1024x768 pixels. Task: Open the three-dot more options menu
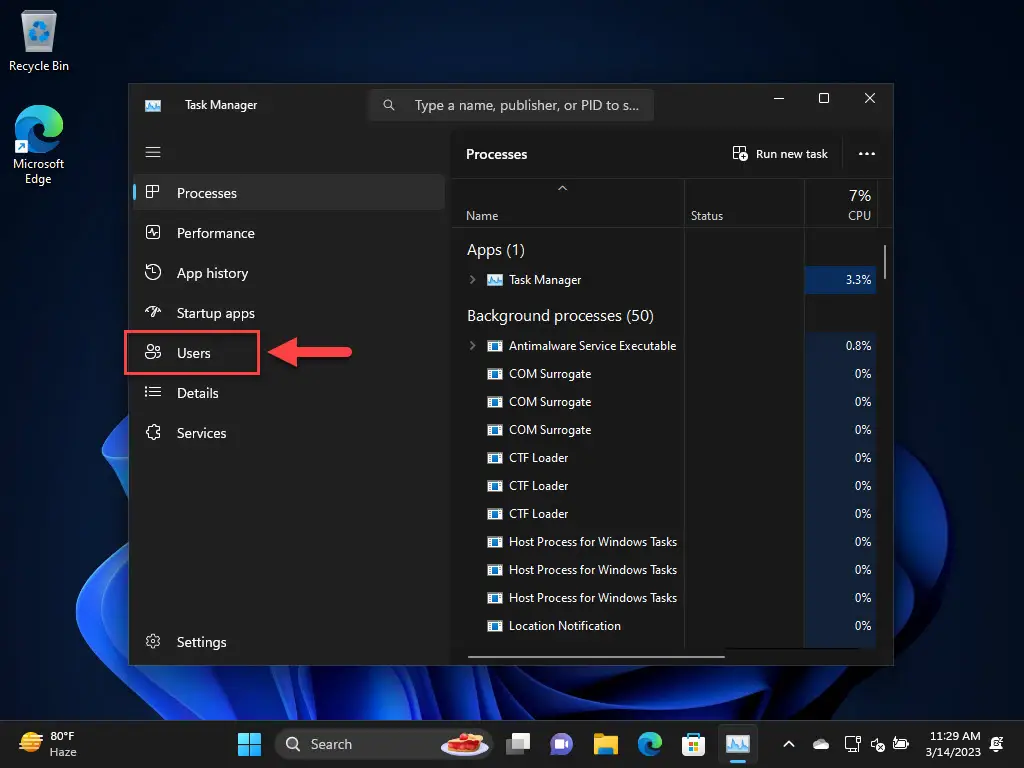coord(867,154)
